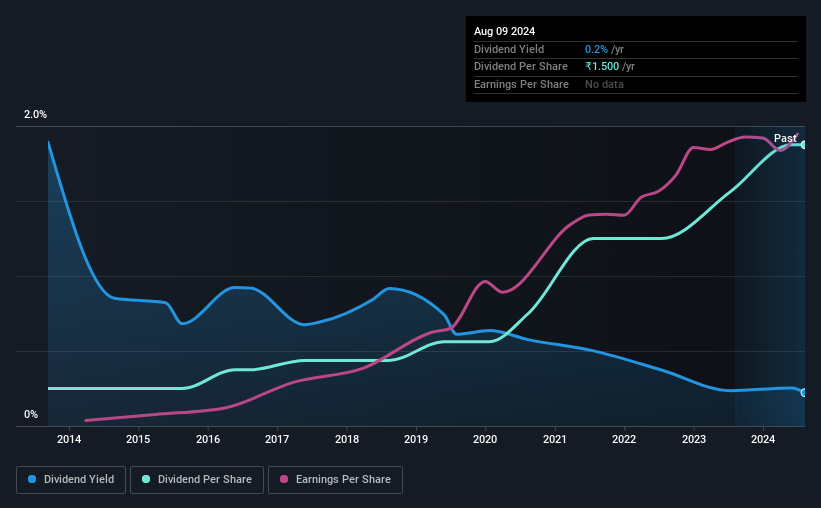Select the 2019 x-axis label
Screen dimensions: 821x508
[x=416, y=439]
